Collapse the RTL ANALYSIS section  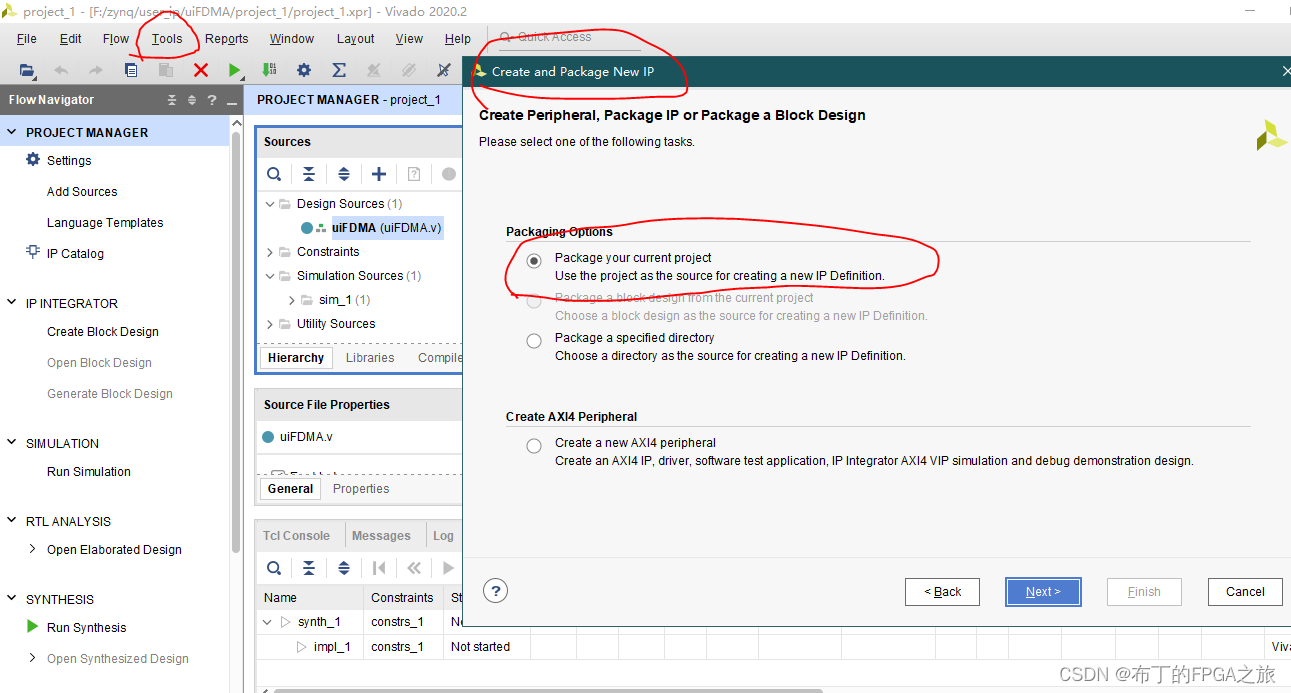(12, 521)
